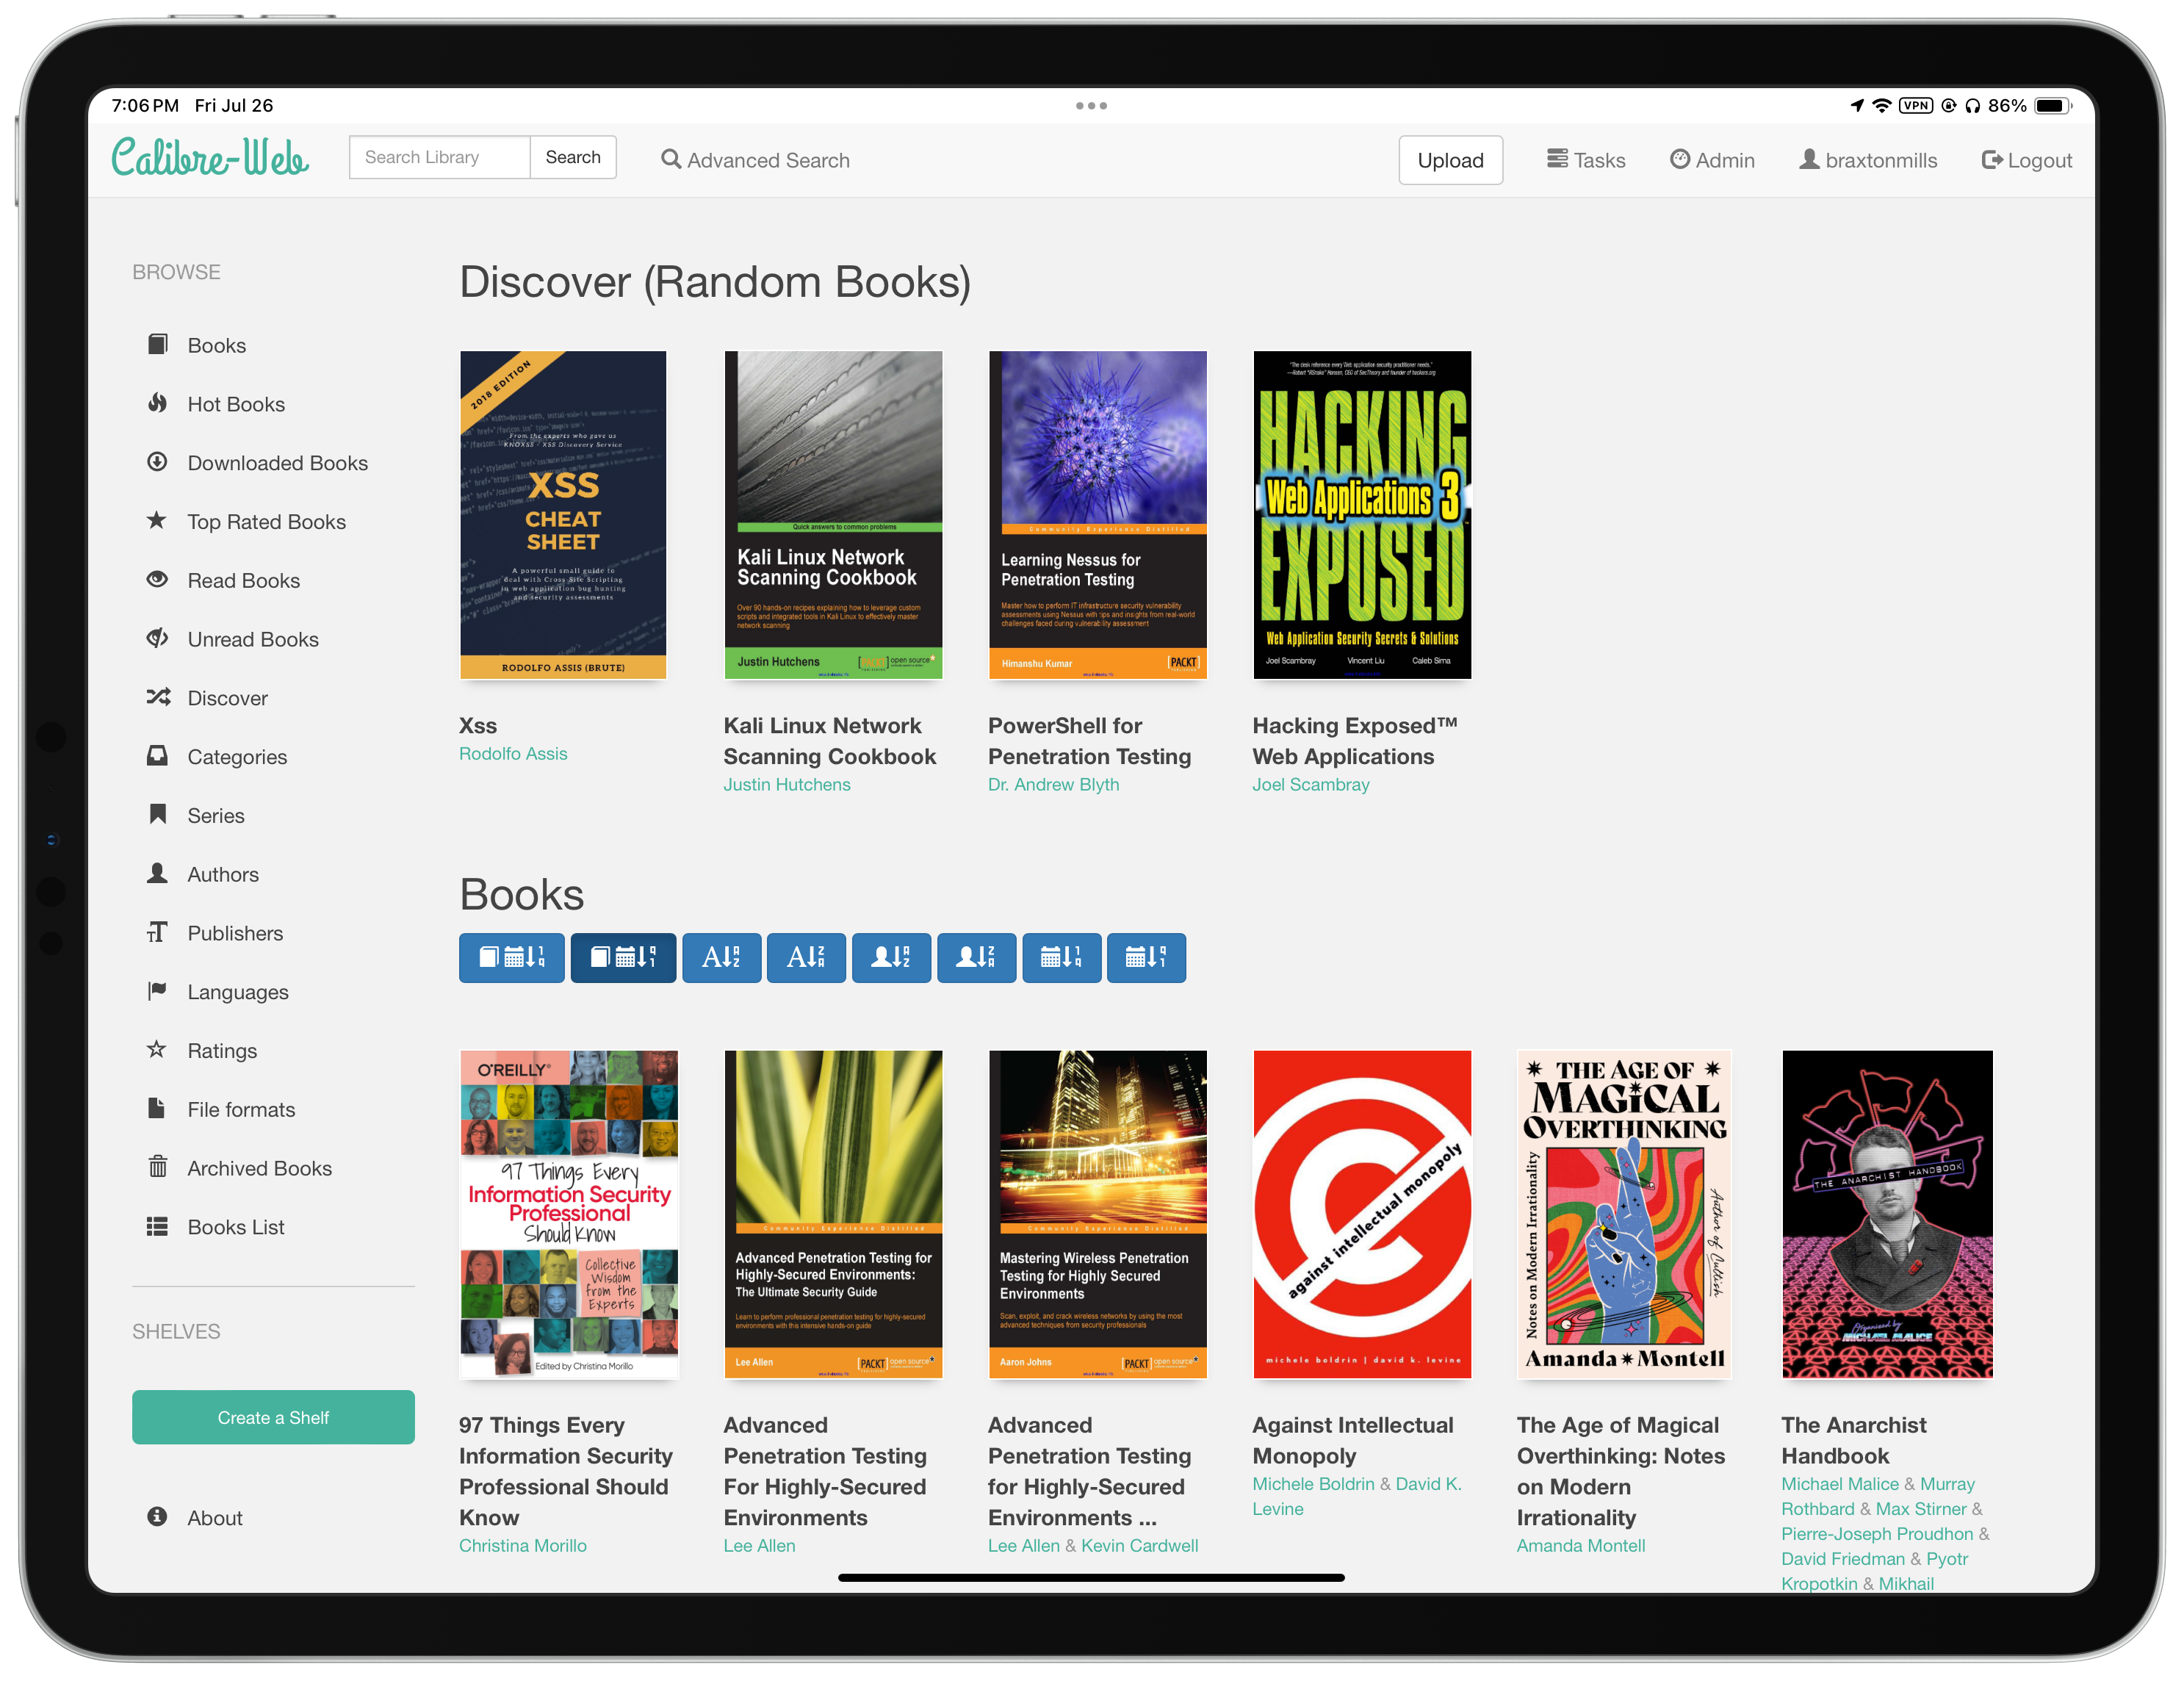Viewport: 2184px width, 1681px height.
Task: Tap the battery icon in status bar
Action: tap(2054, 105)
